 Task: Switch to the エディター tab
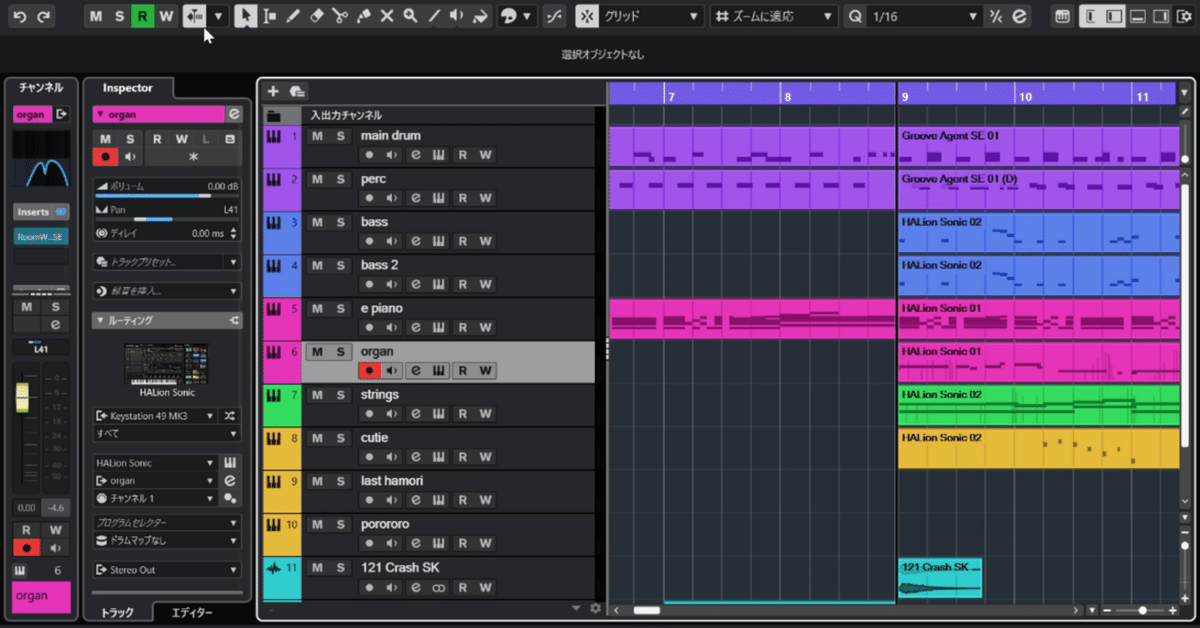click(192, 612)
